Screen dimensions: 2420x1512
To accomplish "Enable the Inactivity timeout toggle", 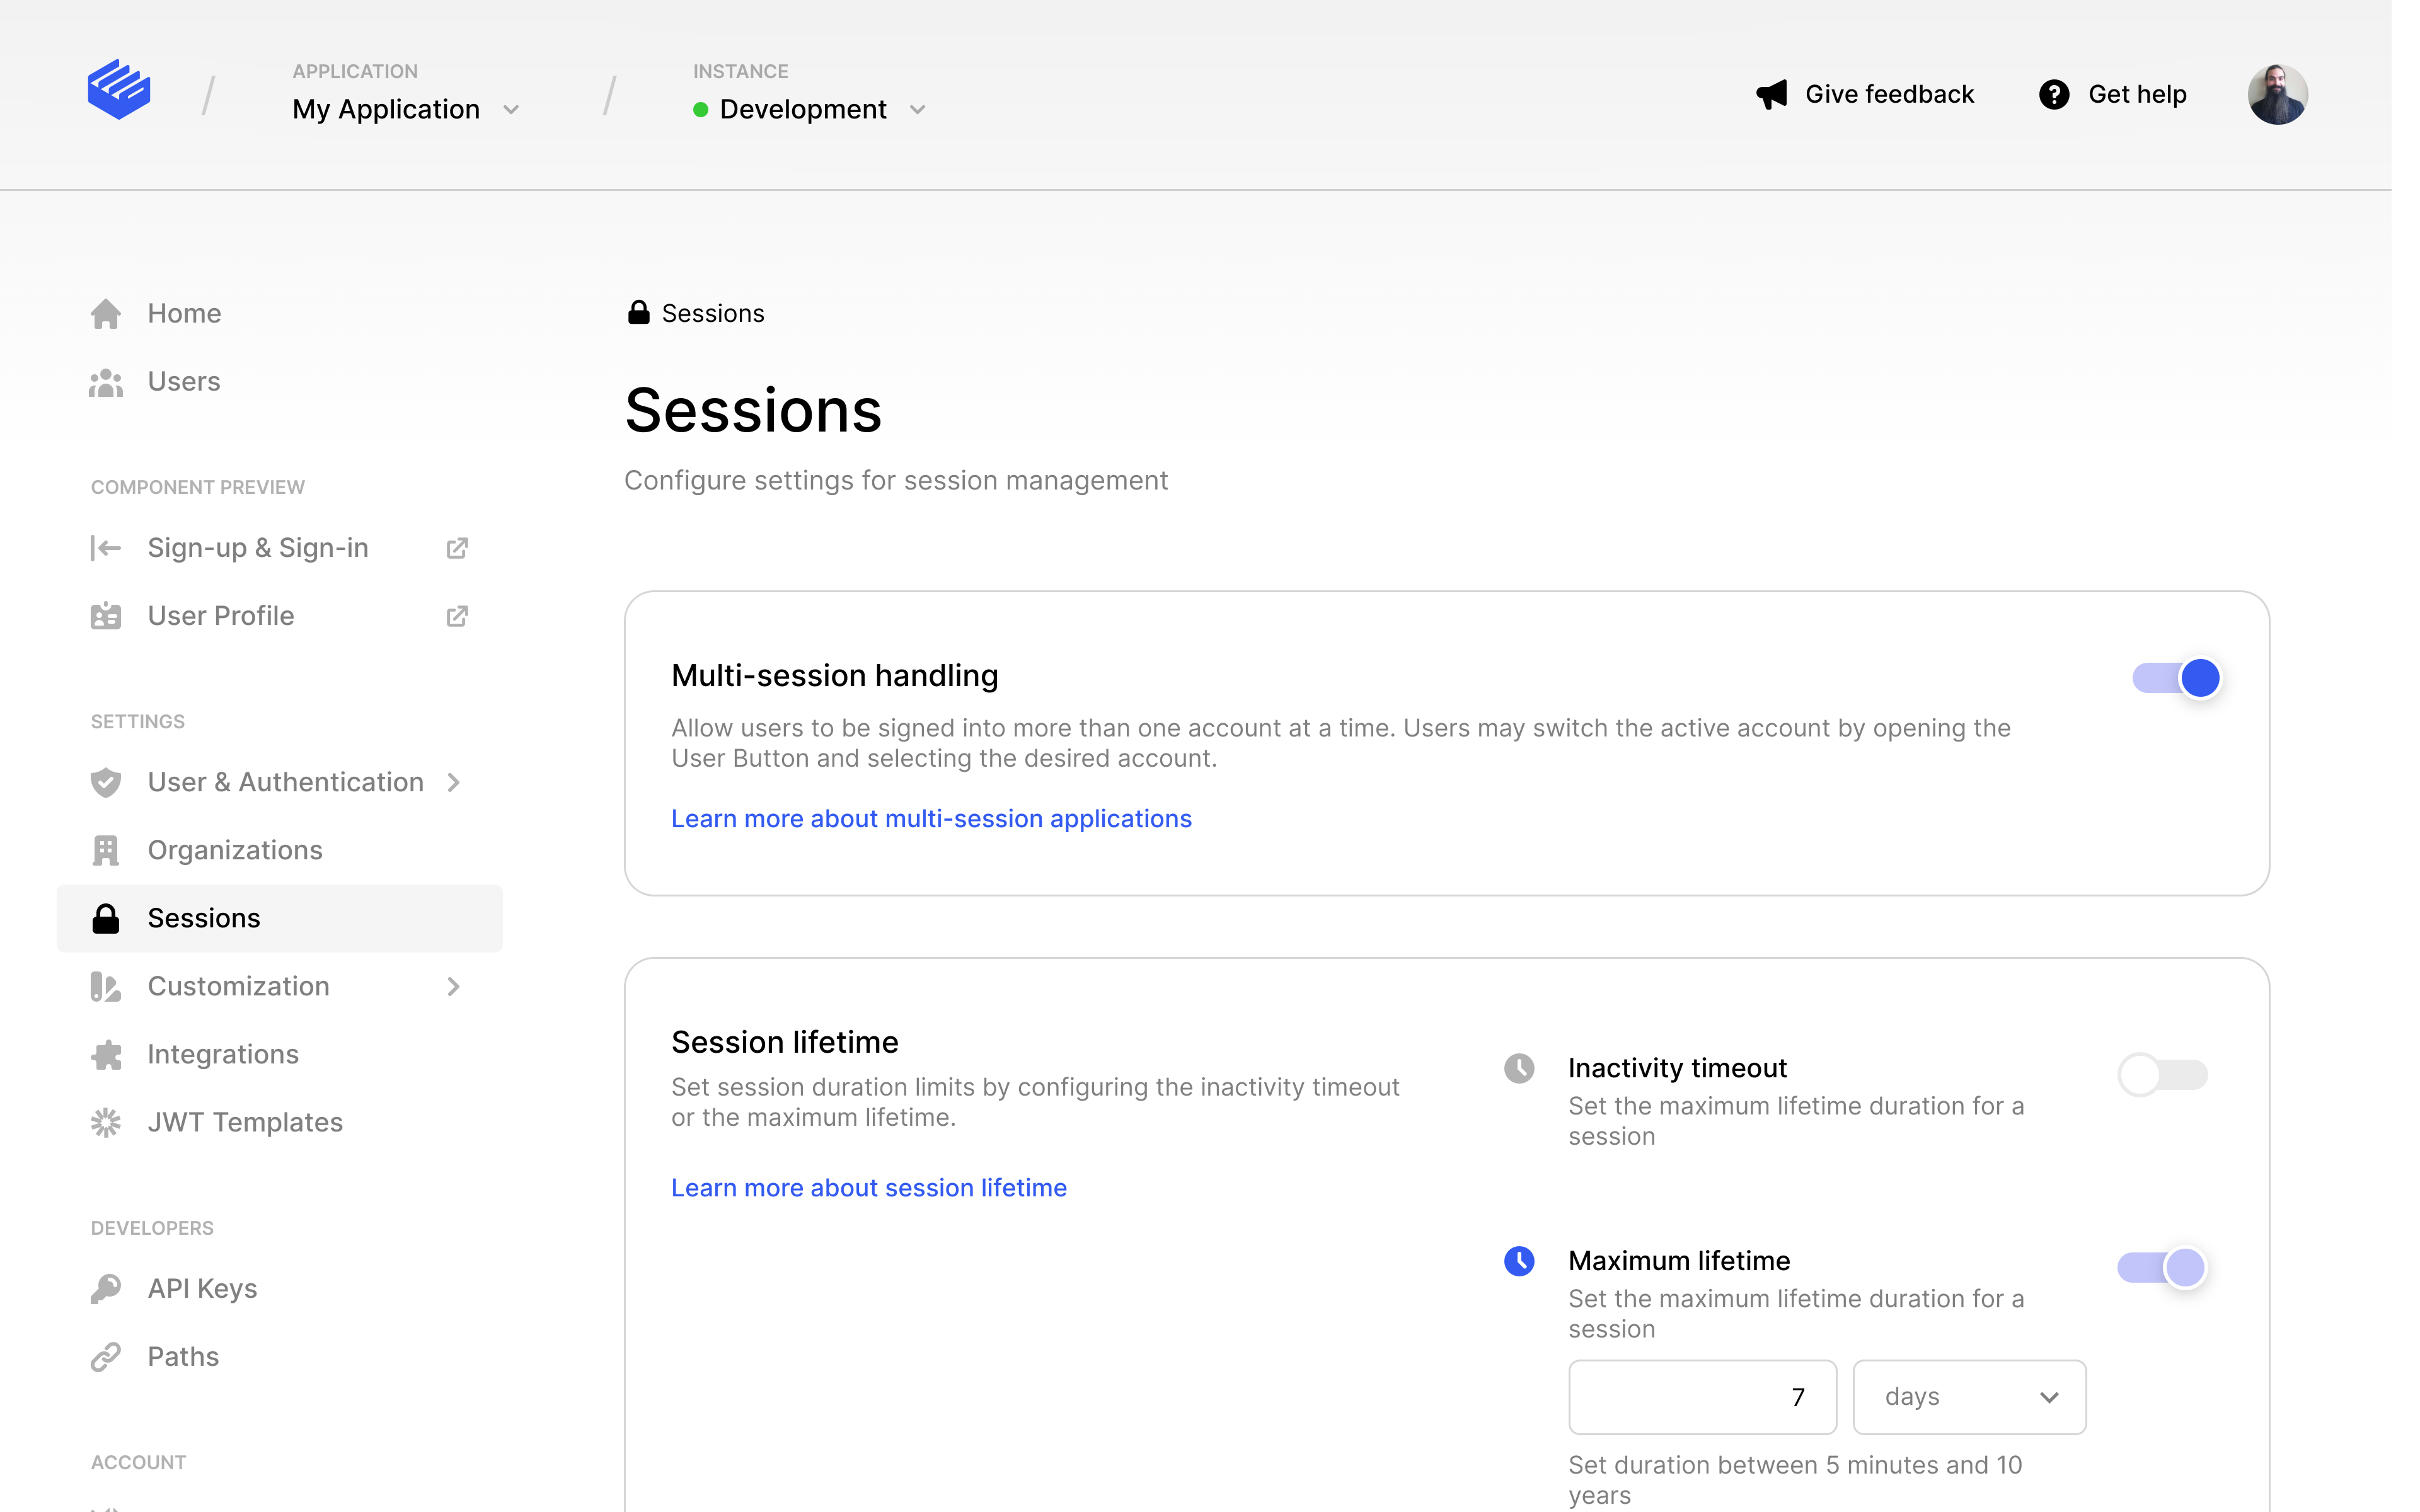I will click(2162, 1075).
